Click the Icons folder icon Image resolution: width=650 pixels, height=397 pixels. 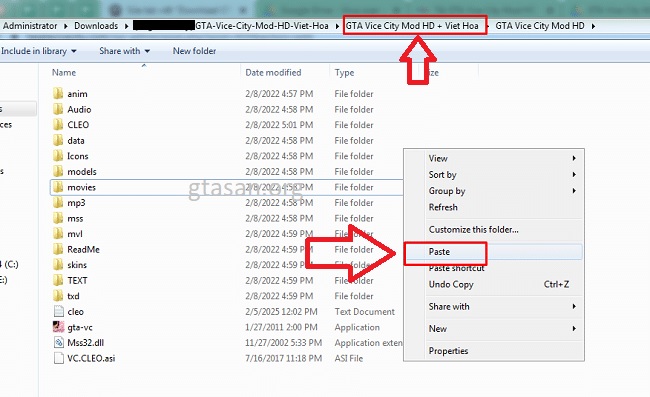tap(58, 156)
